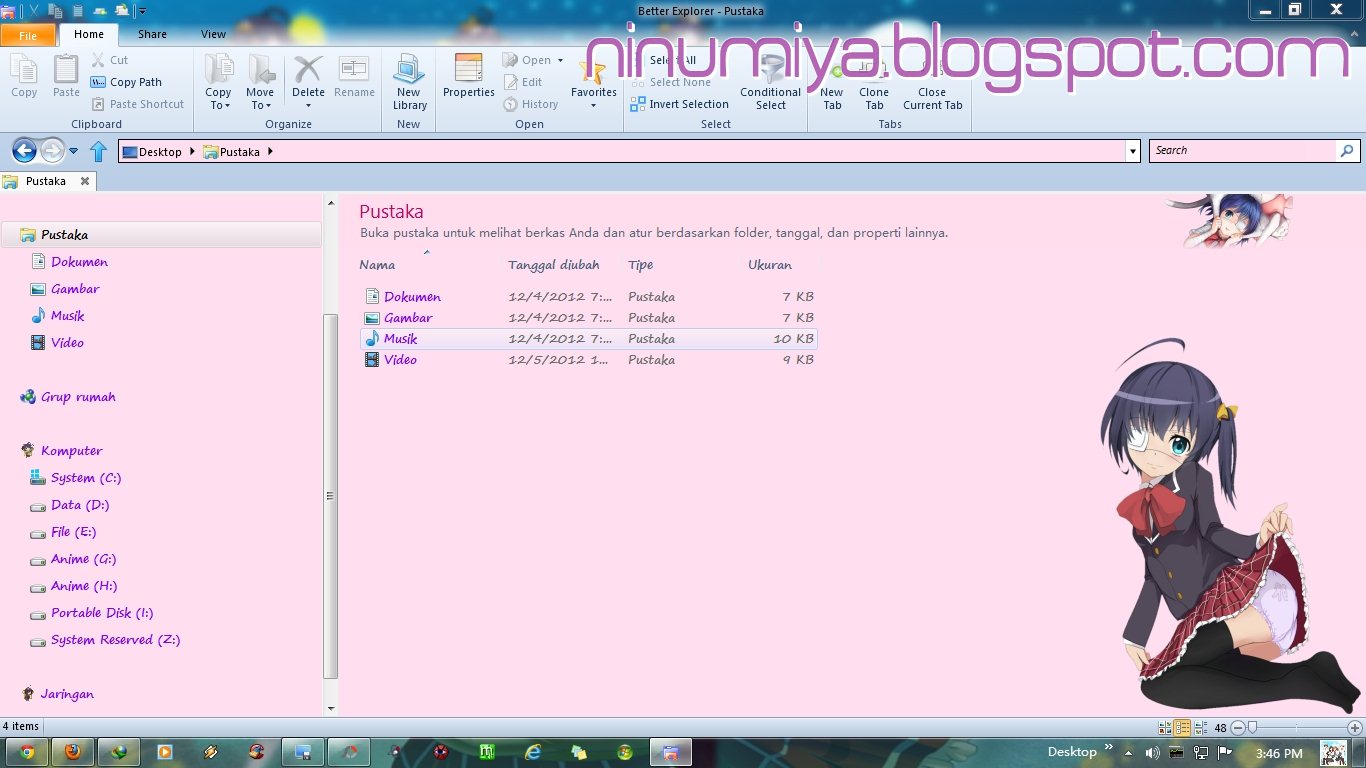Create a New Library
Viewport: 1366px width, 768px height.
pos(409,82)
